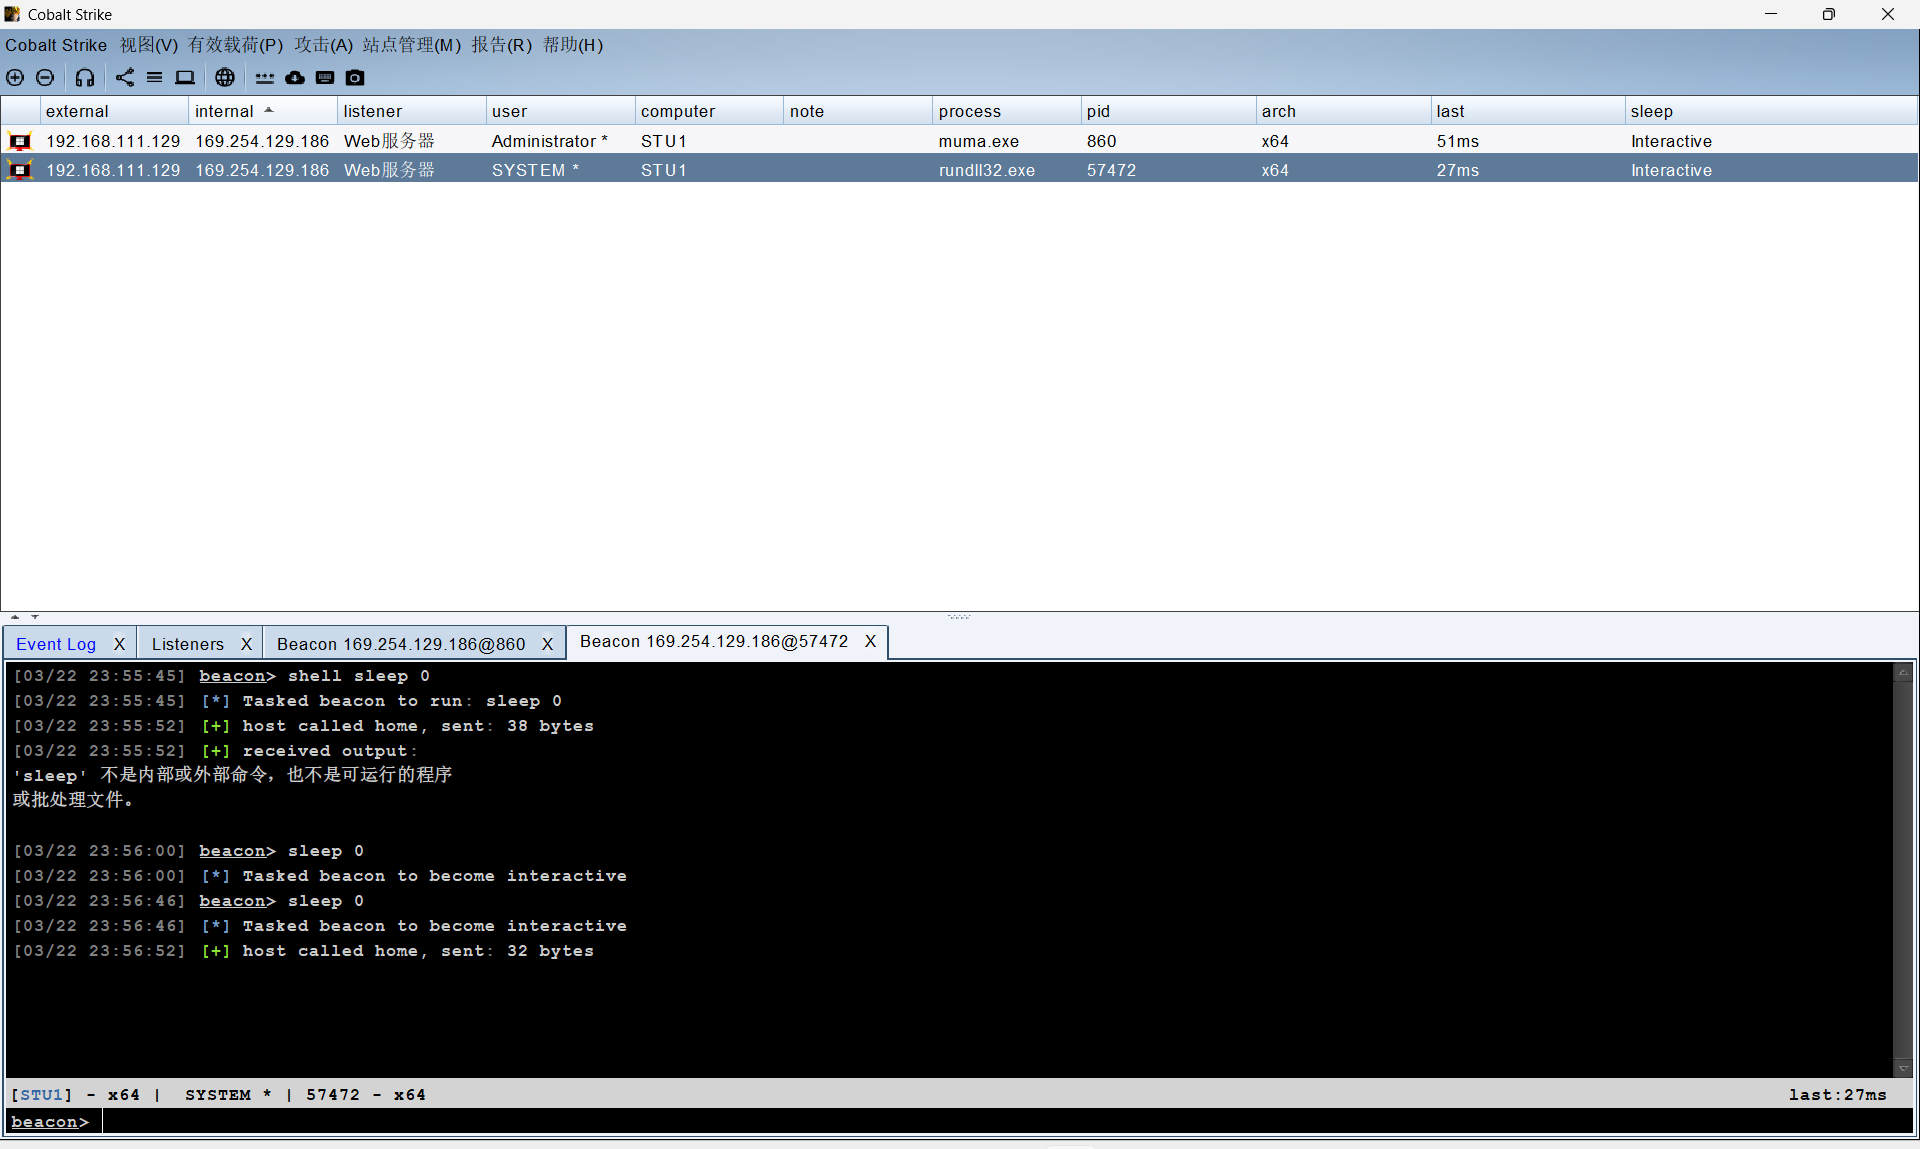Open the 攻击(A) menu
This screenshot has width=1920, height=1149.
324,45
